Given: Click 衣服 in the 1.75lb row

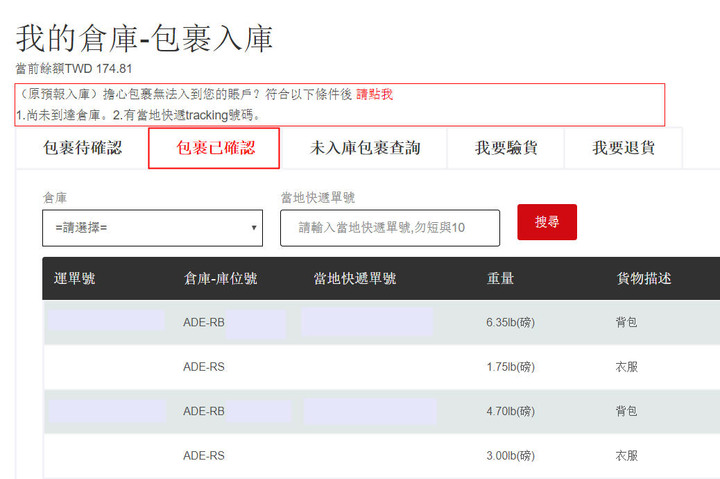Looking at the screenshot, I should coord(626,367).
